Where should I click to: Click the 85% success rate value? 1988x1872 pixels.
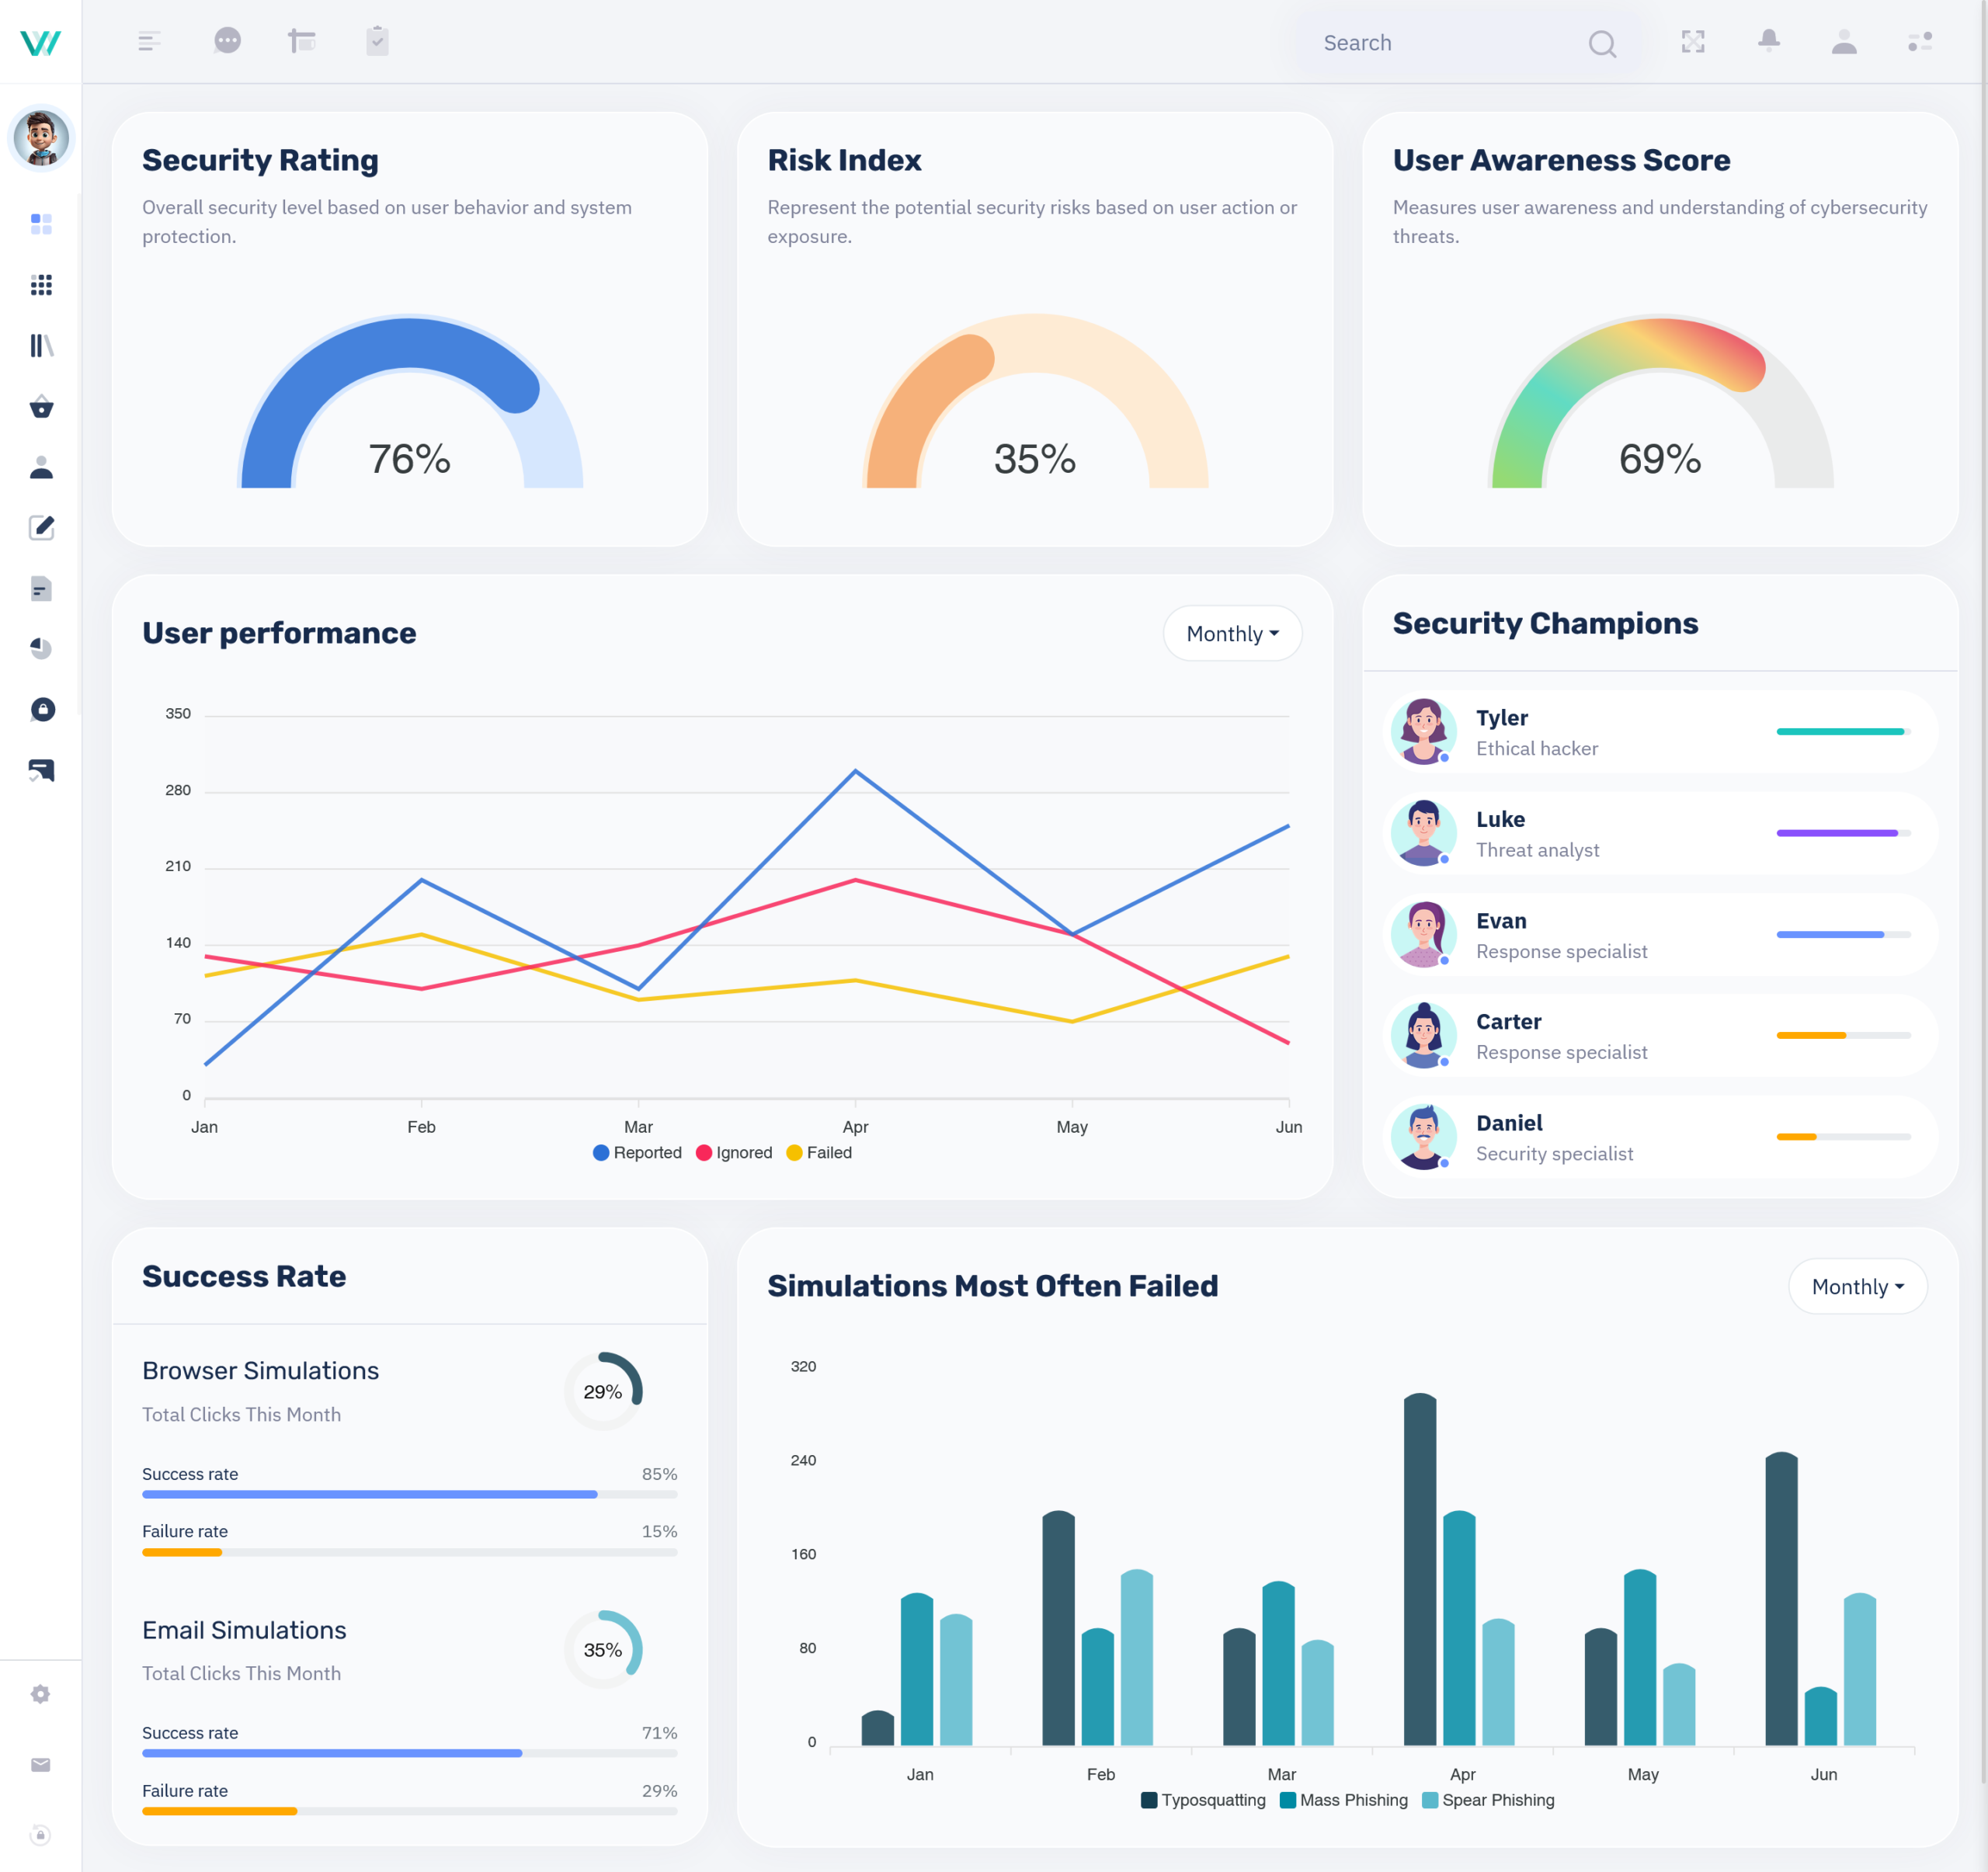(x=659, y=1474)
